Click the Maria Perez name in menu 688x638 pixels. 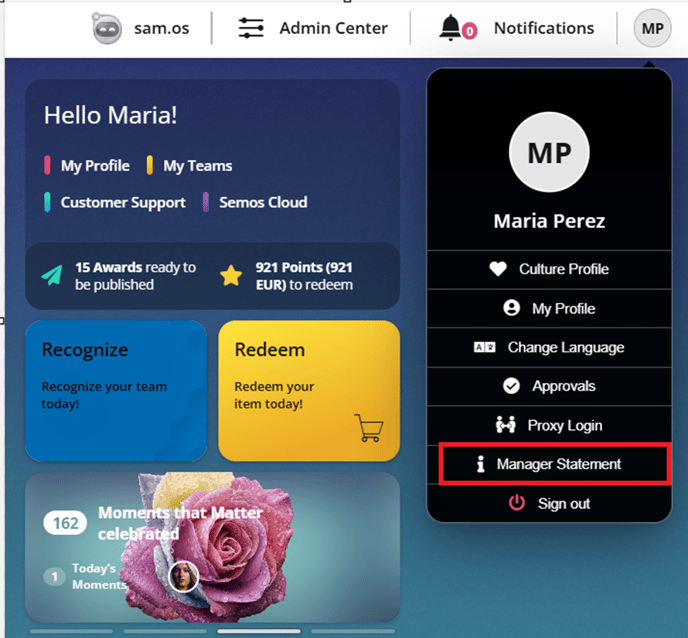pos(549,221)
